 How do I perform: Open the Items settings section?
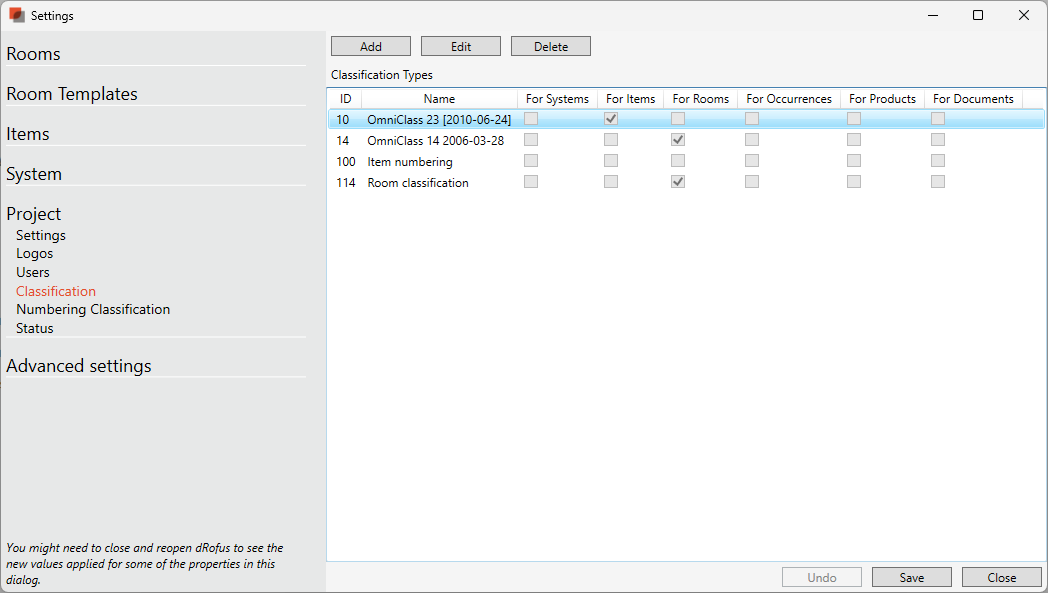(28, 134)
